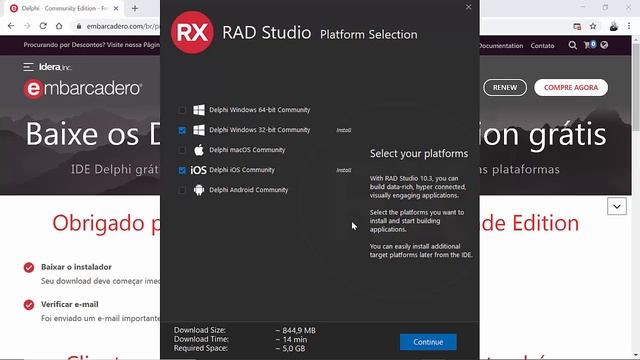Uncheck Delphi Windows 32-bit Community checkbox
Image resolution: width=640 pixels, height=360 pixels.
(182, 130)
